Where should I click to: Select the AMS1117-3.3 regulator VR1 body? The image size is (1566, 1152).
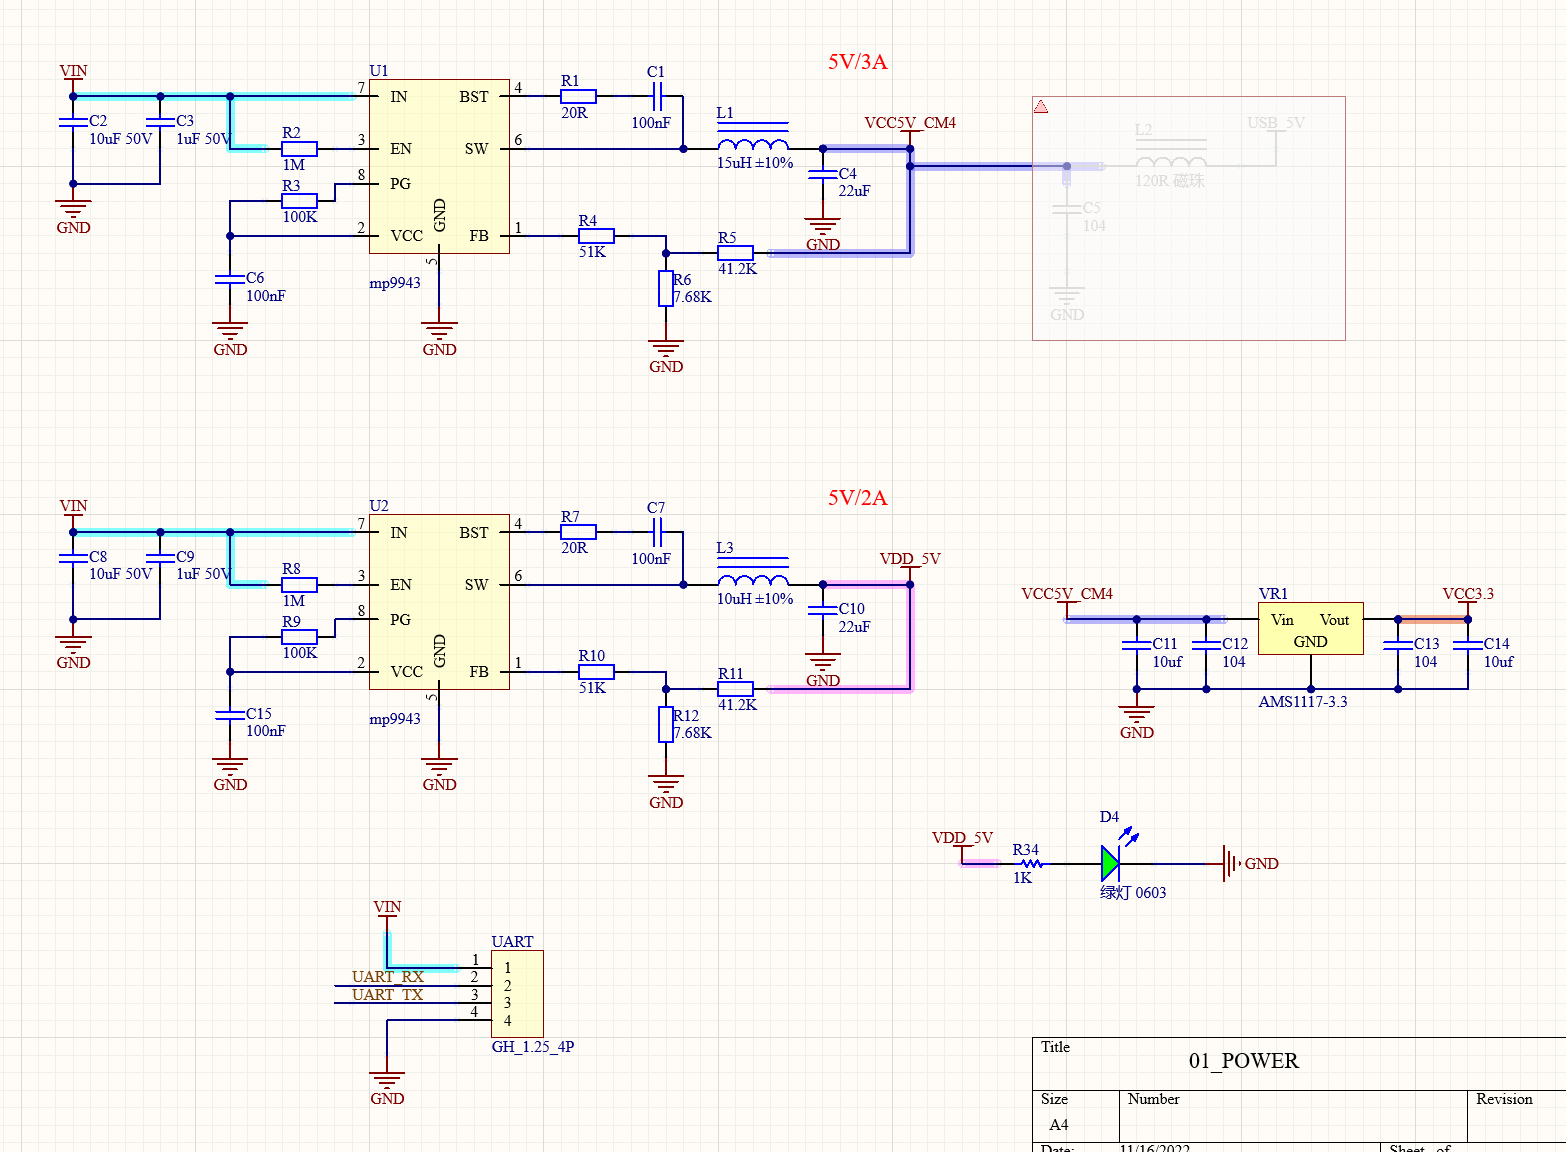(x=1310, y=629)
